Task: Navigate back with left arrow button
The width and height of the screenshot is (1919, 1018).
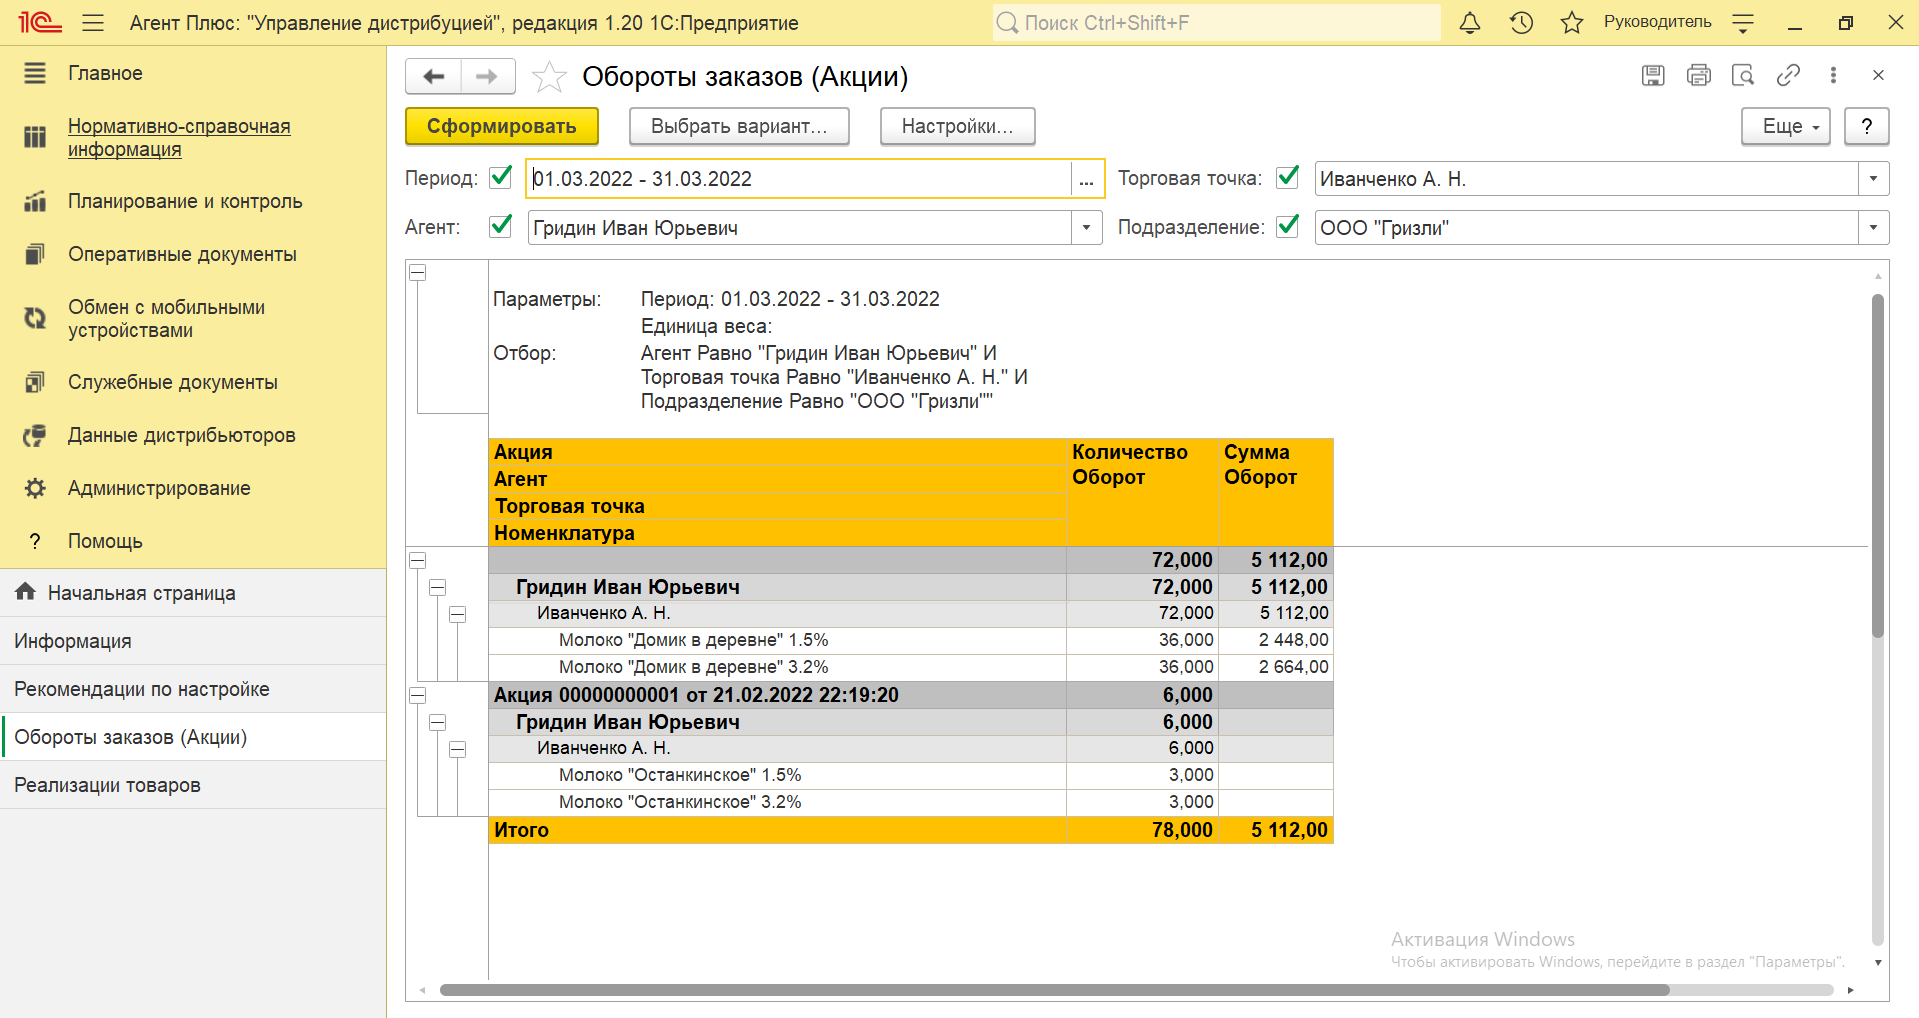Action: [x=433, y=76]
